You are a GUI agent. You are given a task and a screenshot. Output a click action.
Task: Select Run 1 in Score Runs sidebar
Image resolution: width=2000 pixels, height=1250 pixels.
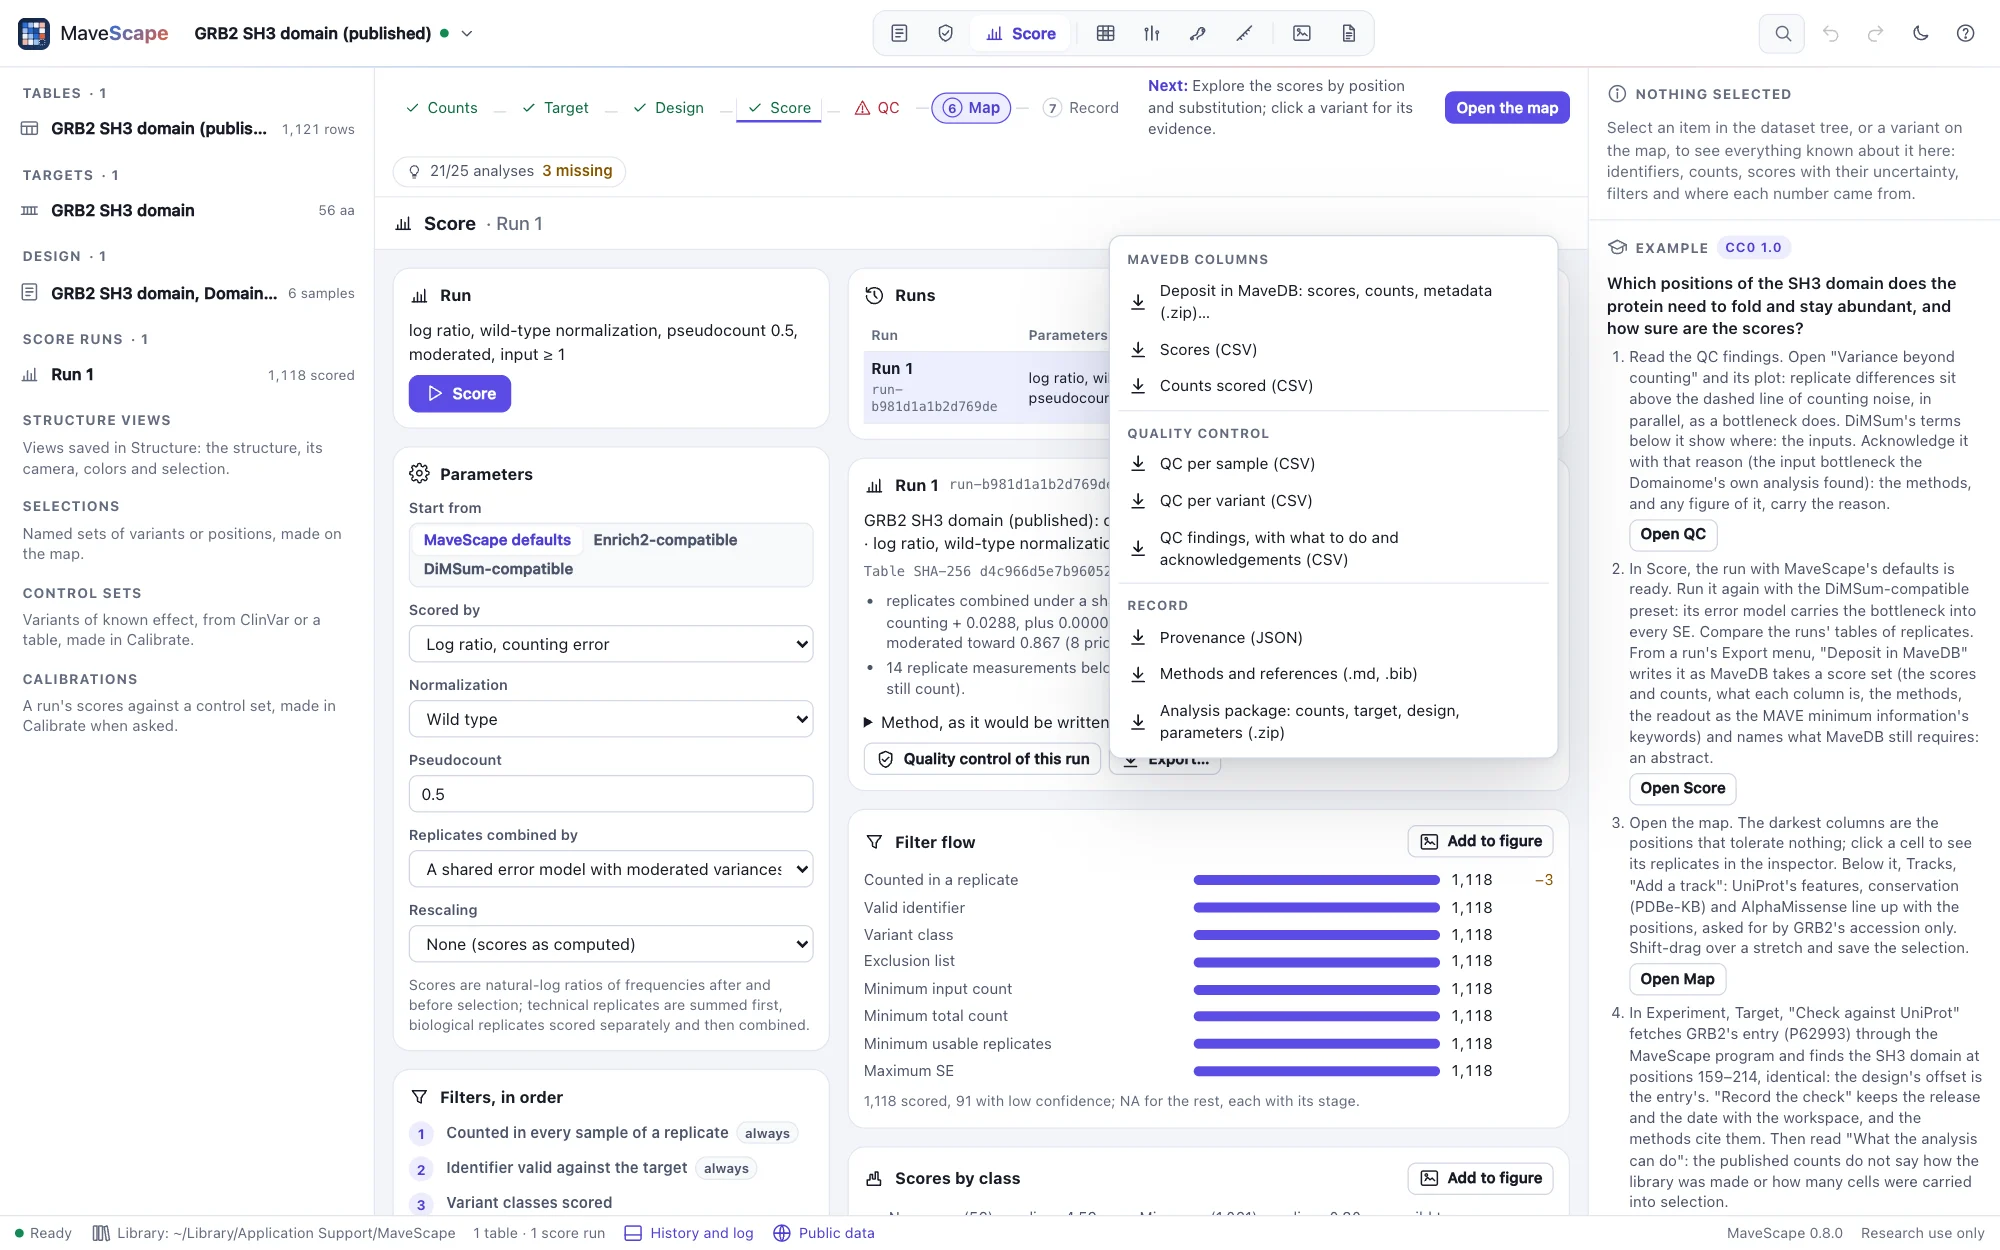click(x=188, y=375)
